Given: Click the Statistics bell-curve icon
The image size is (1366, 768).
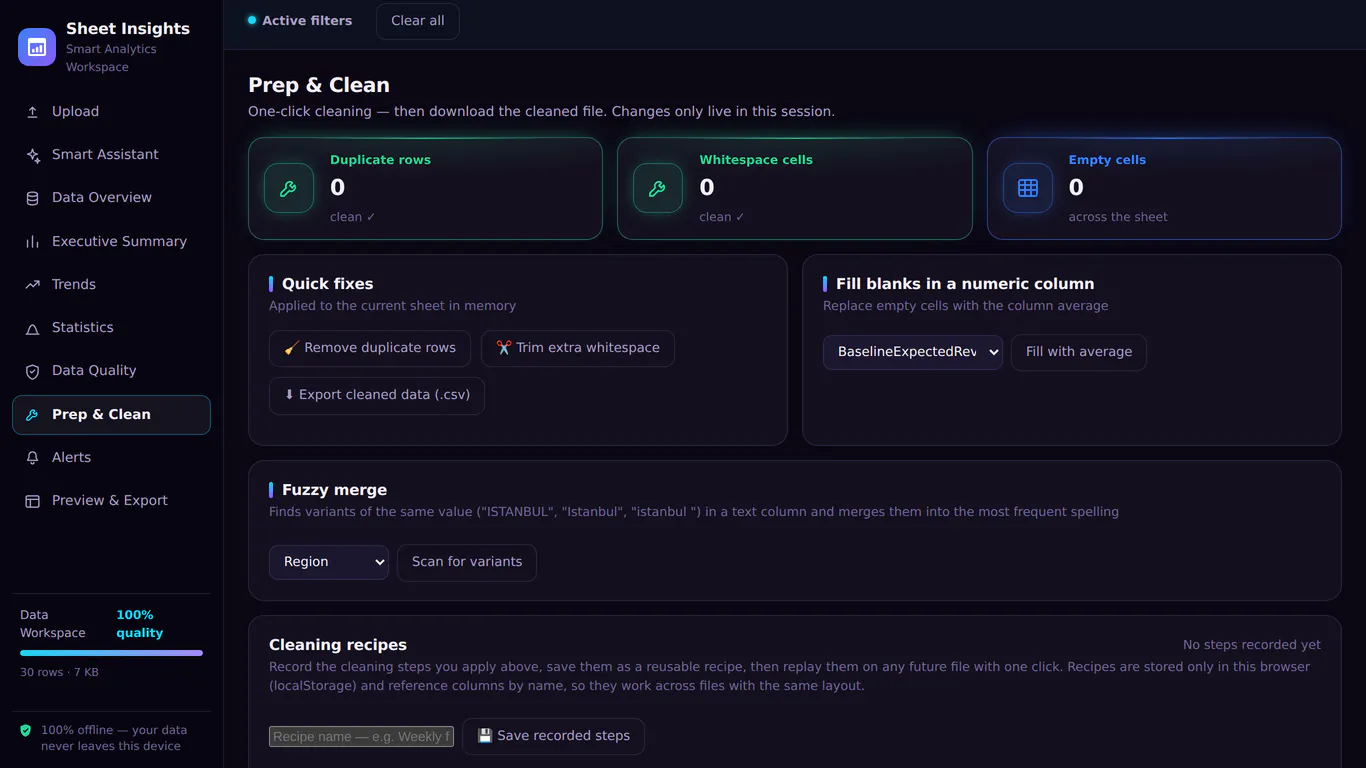Looking at the screenshot, I should [32, 328].
